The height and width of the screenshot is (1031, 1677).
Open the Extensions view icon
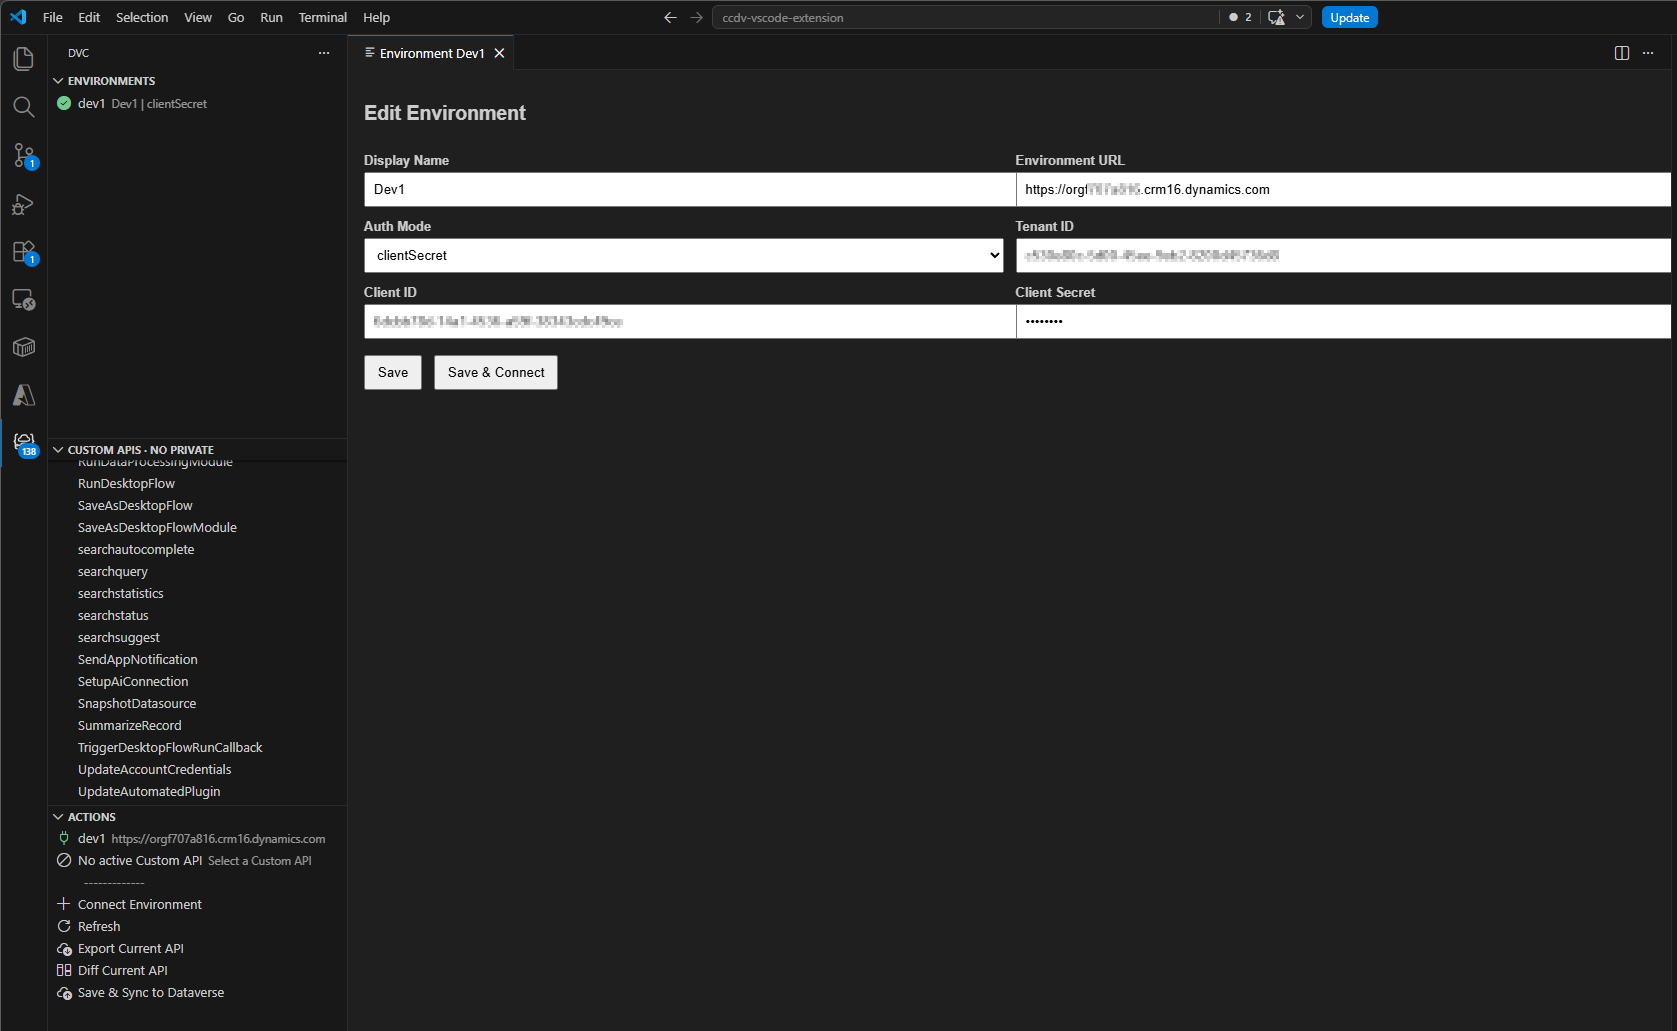pyautogui.click(x=24, y=252)
